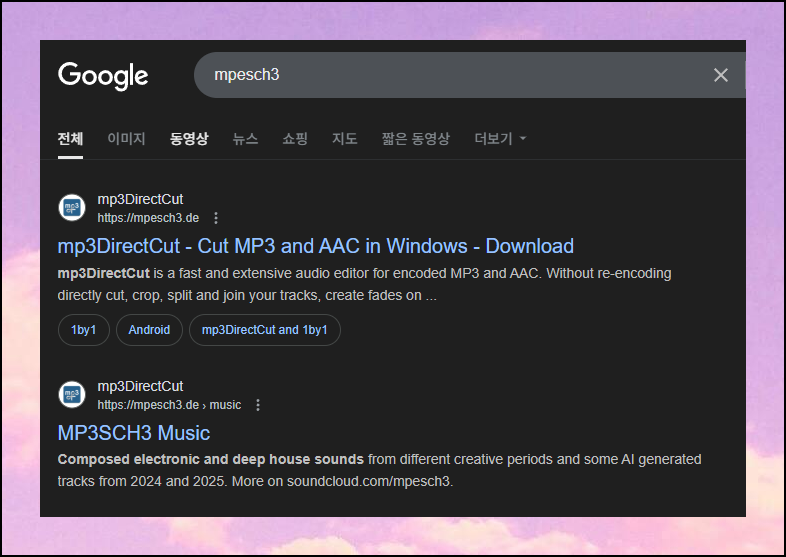Click the https://mpesch3.de › music URL text
The image size is (786, 557).
[169, 405]
